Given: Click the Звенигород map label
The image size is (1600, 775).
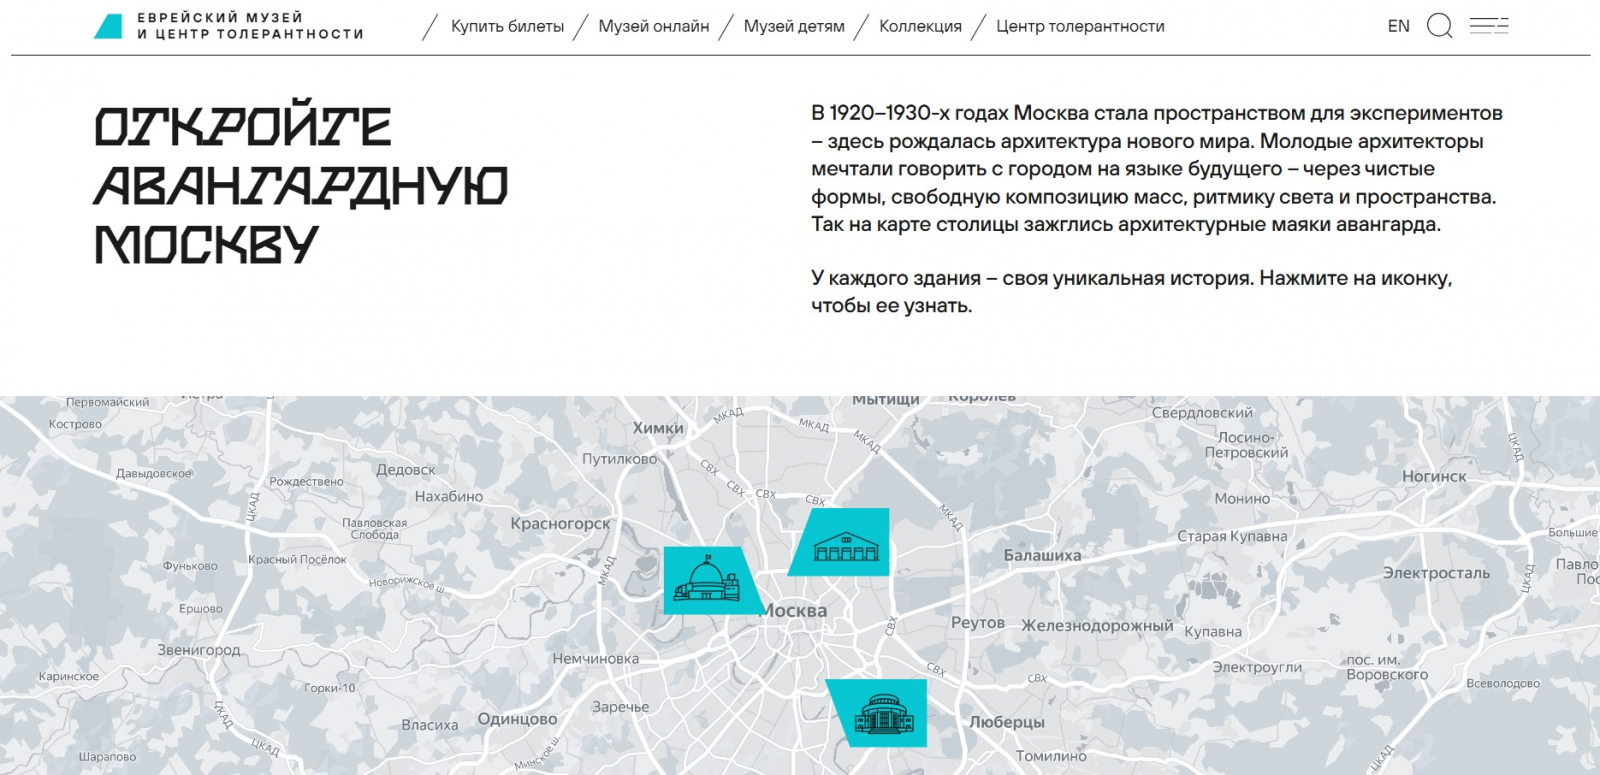Looking at the screenshot, I should pos(199,650).
